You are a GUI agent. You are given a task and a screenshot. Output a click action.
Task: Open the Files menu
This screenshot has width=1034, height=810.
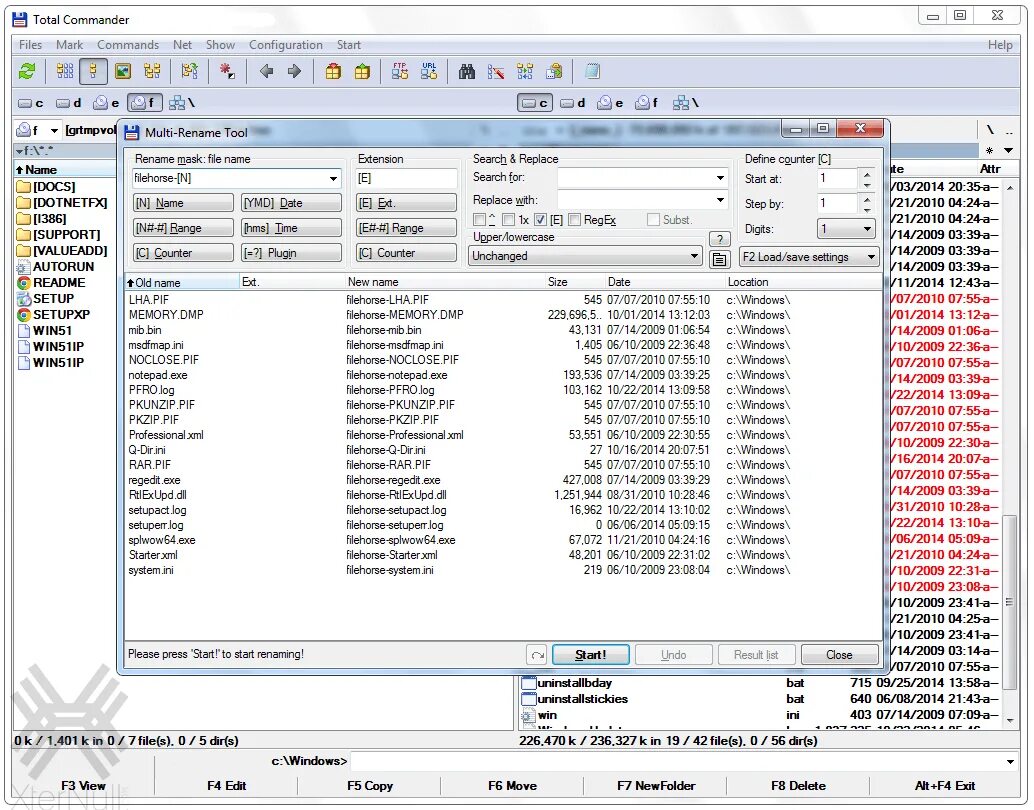(30, 45)
